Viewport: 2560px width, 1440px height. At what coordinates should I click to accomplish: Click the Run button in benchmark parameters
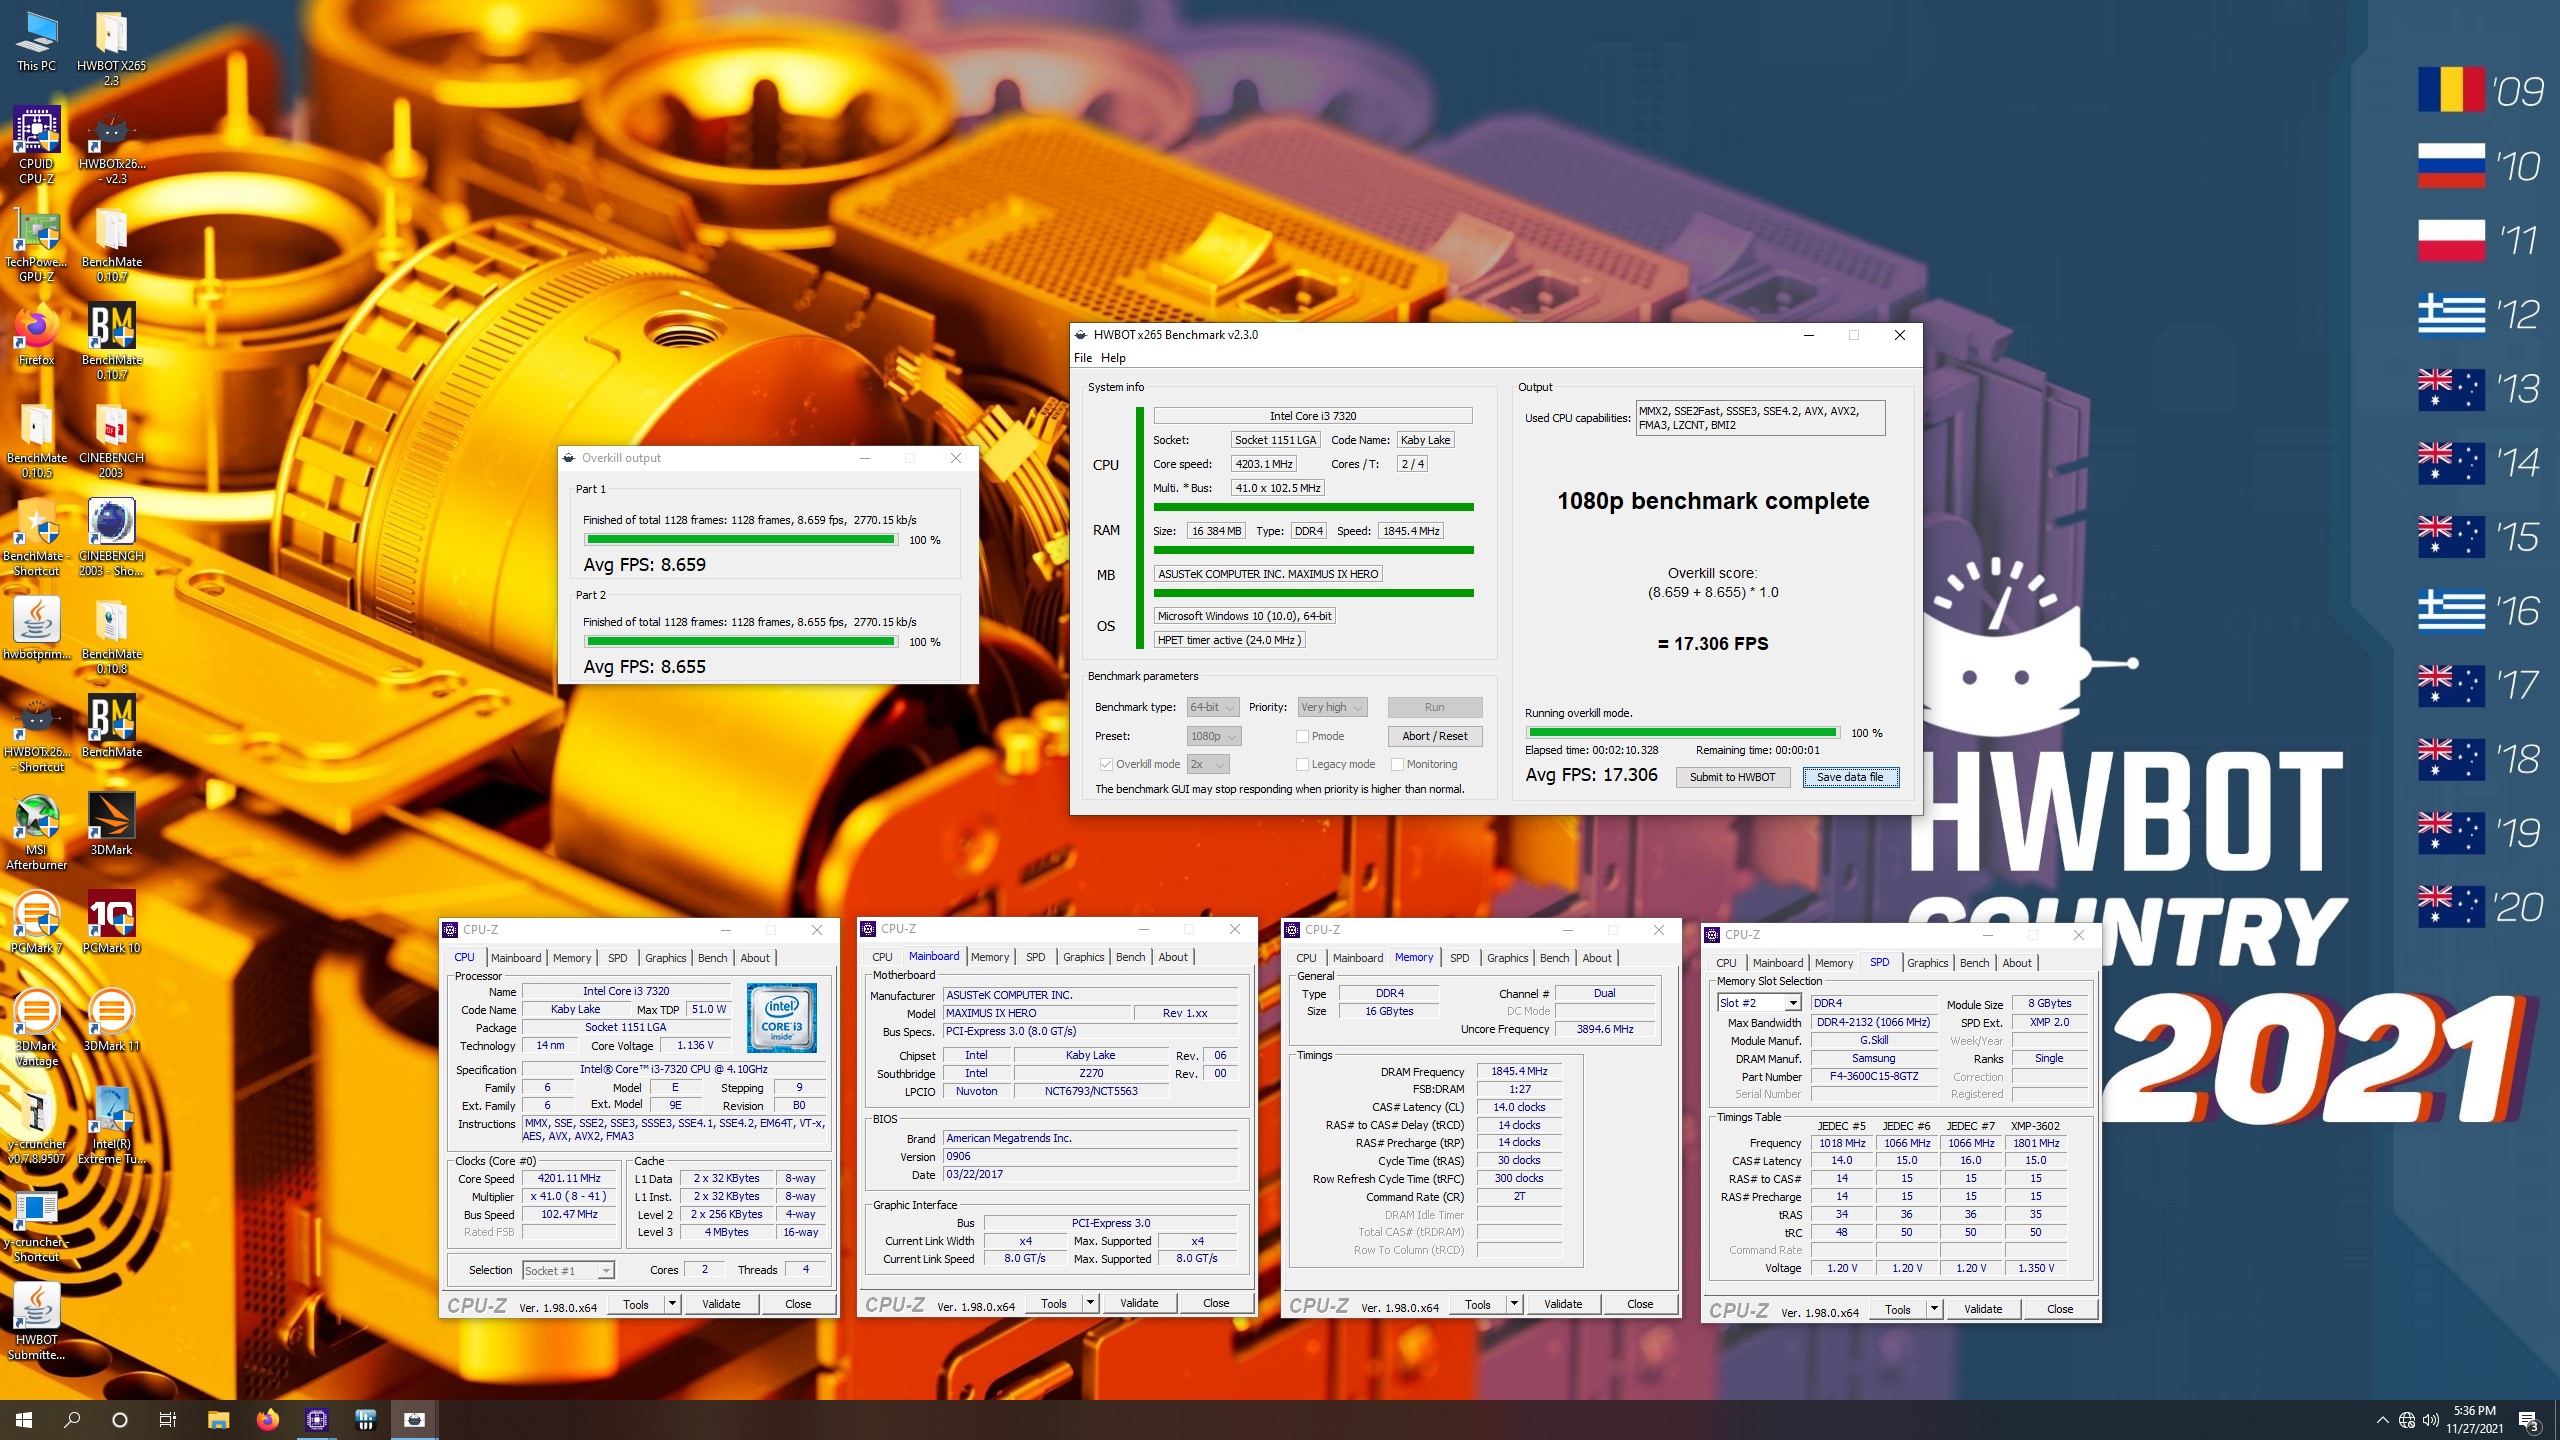tap(1435, 707)
